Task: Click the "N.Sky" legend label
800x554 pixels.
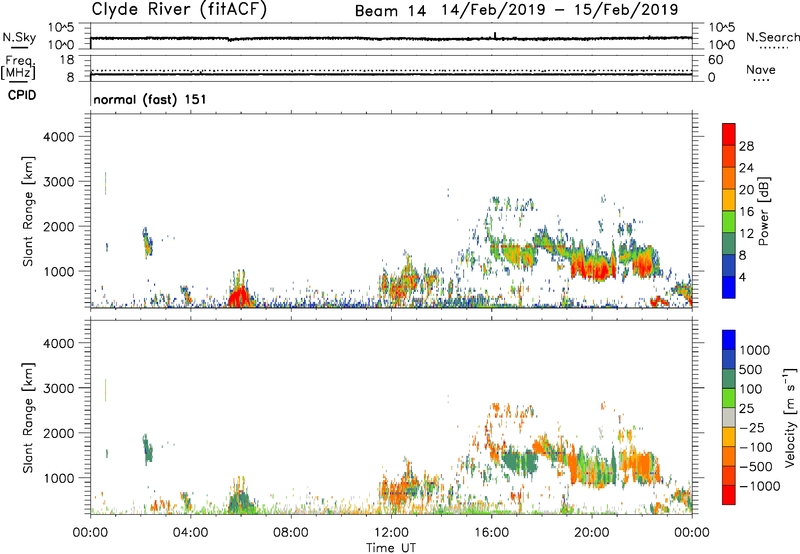Action: pyautogui.click(x=19, y=37)
